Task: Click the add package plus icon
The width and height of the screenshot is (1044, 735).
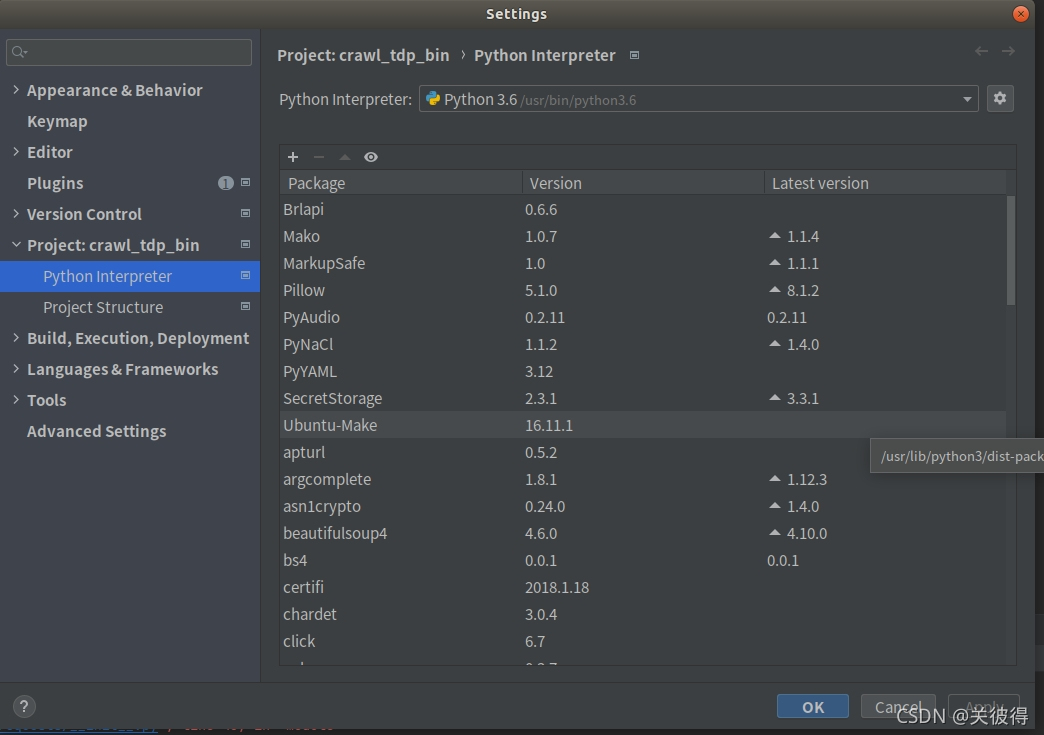Action: tap(293, 157)
